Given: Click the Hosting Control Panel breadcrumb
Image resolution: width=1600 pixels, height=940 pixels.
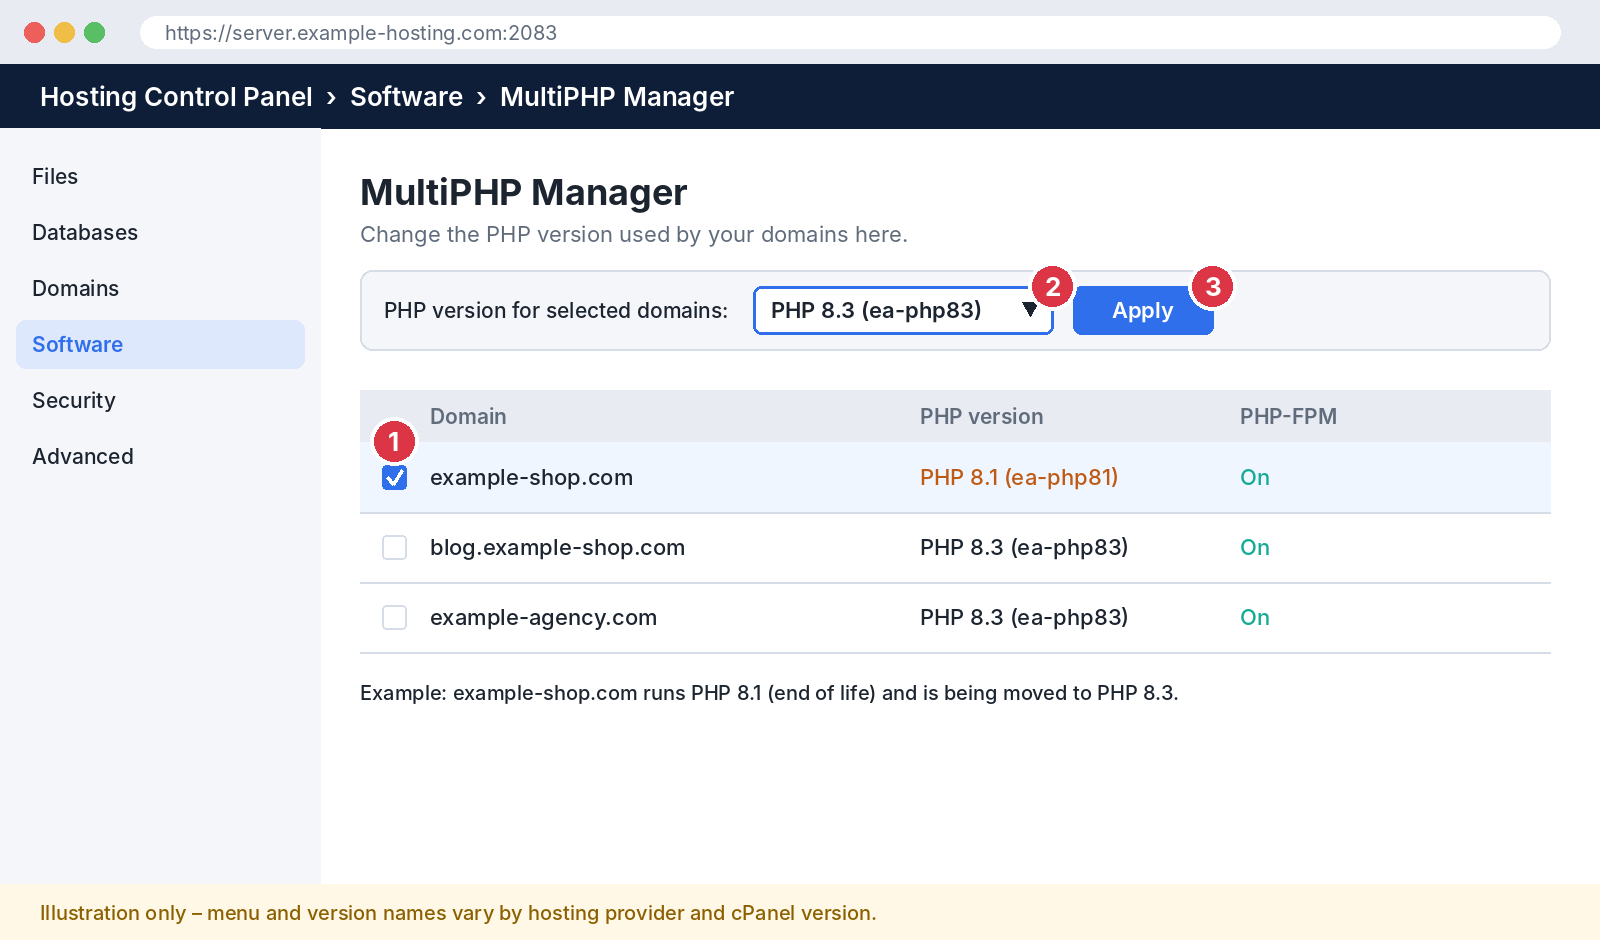Looking at the screenshot, I should point(176,97).
